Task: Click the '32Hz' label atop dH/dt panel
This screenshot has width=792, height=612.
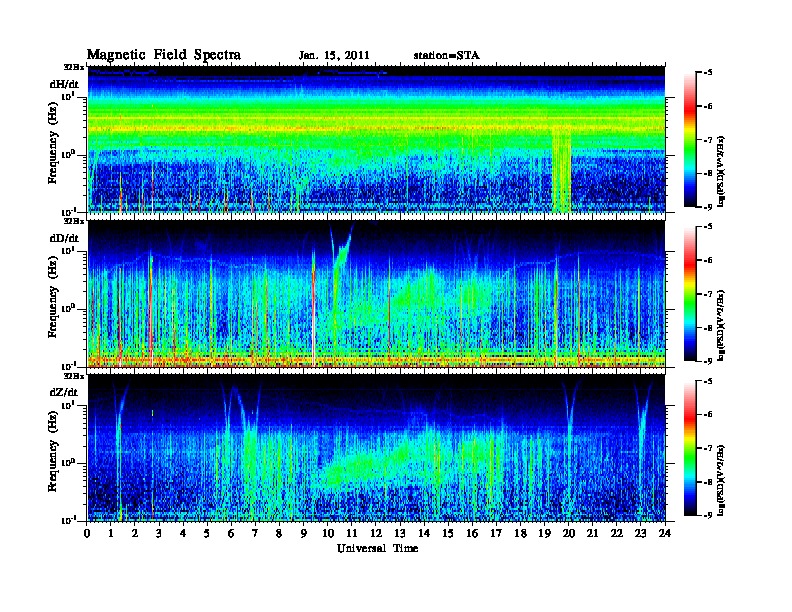Action: tap(74, 67)
